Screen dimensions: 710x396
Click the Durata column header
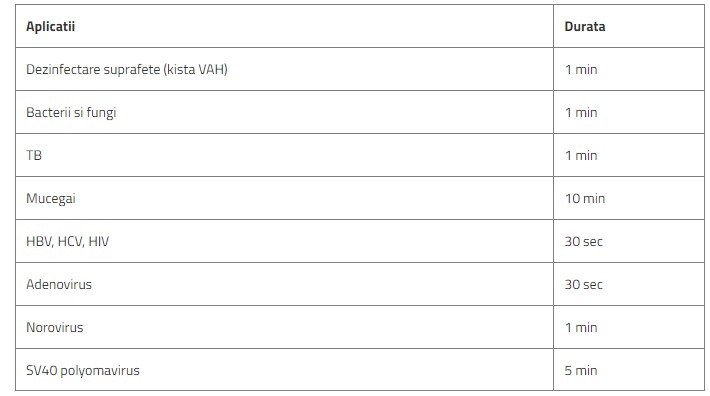click(585, 26)
